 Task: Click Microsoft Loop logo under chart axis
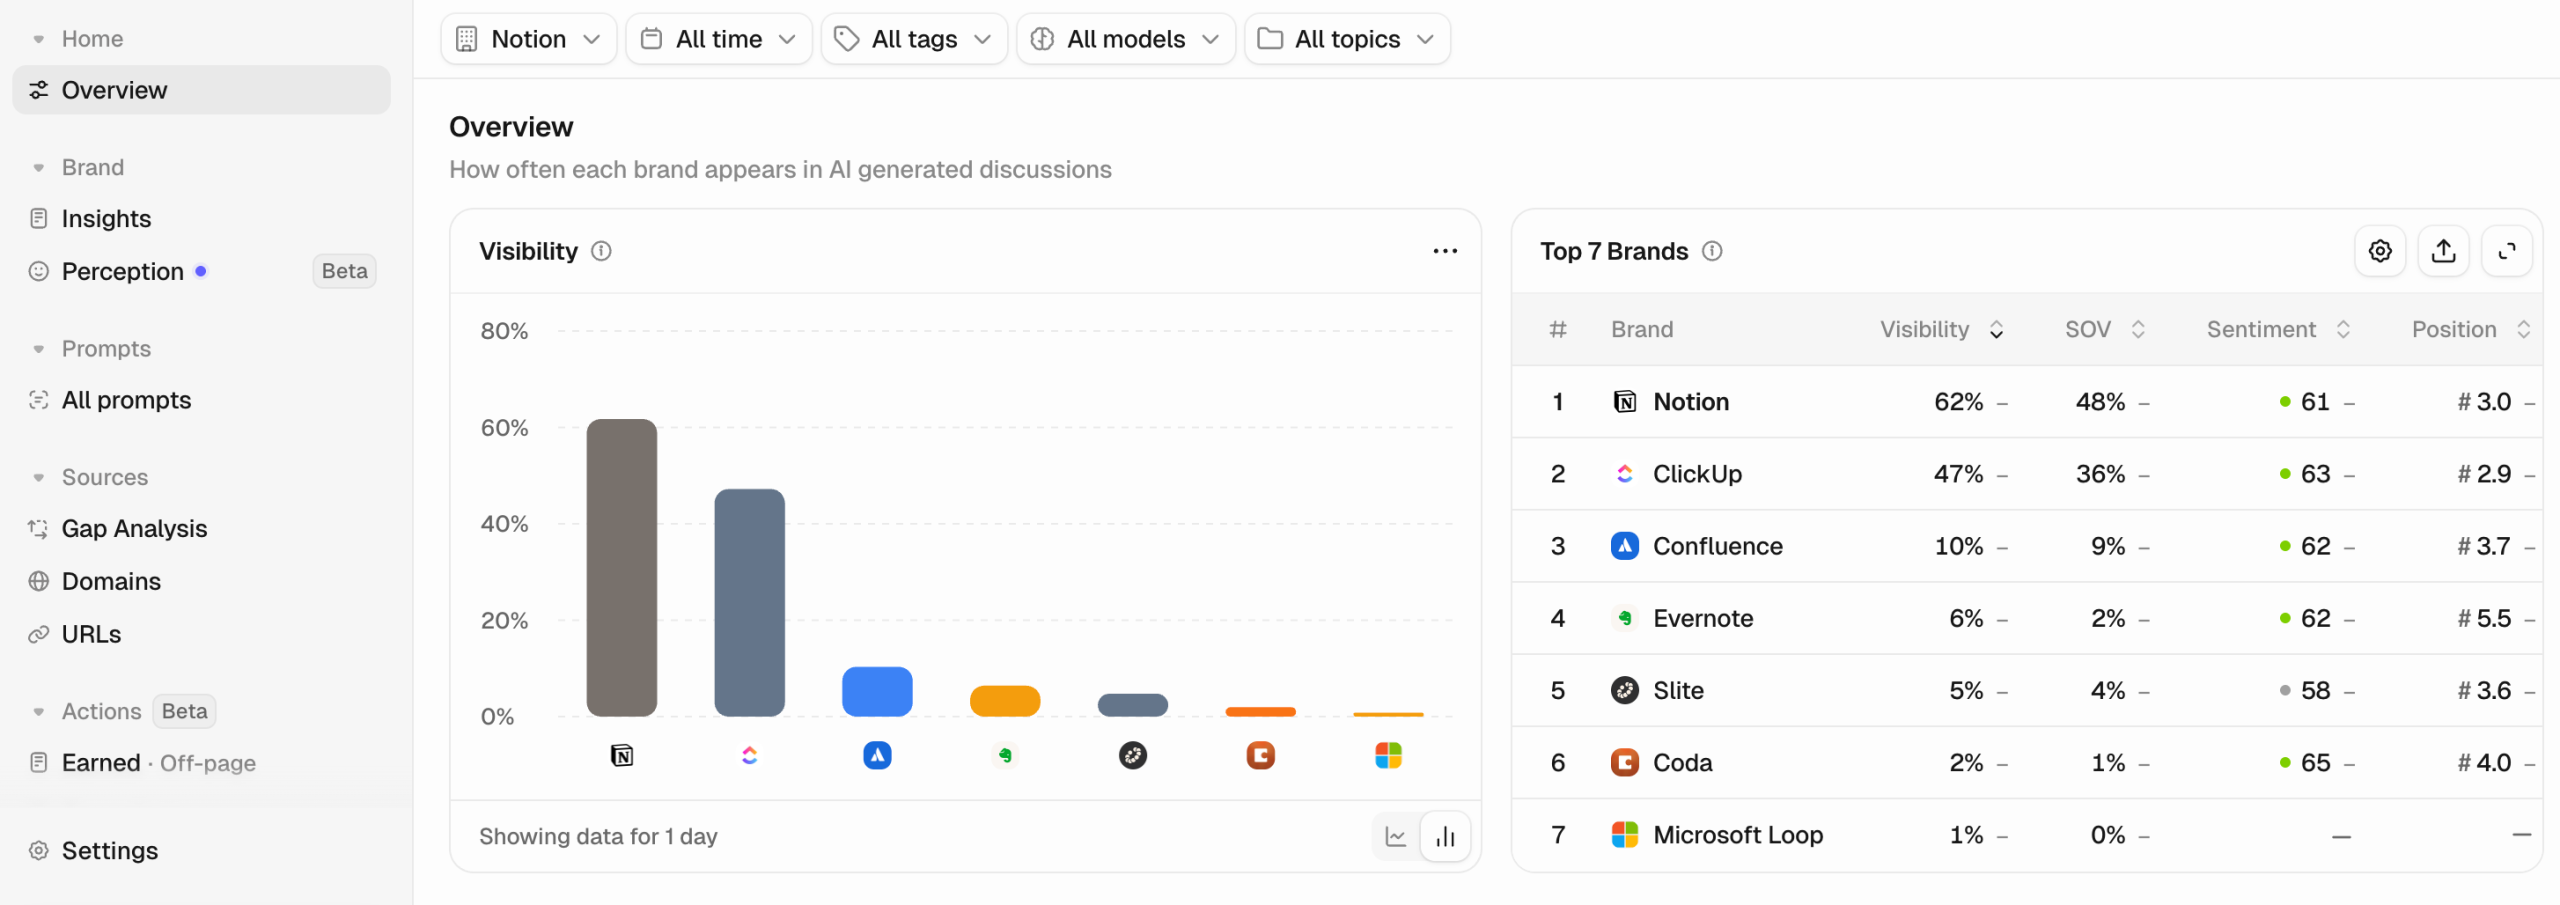(x=1389, y=755)
